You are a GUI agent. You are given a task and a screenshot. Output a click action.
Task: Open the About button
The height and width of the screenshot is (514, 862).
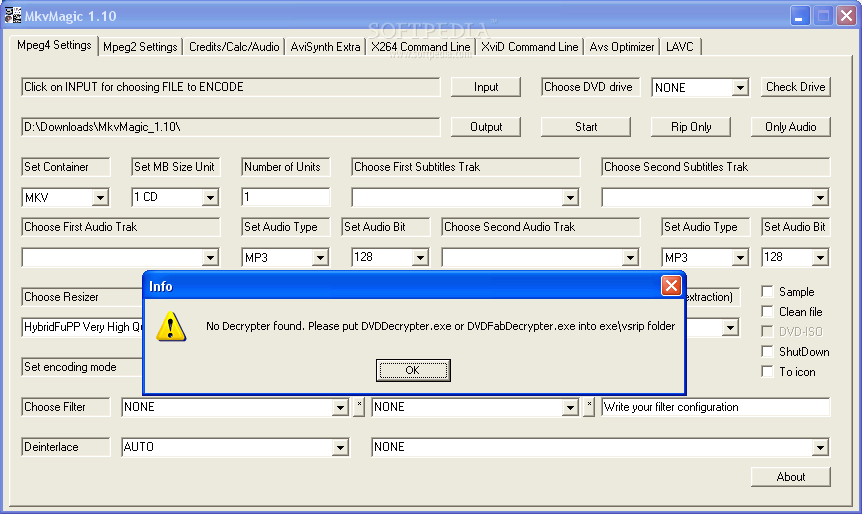(x=791, y=477)
